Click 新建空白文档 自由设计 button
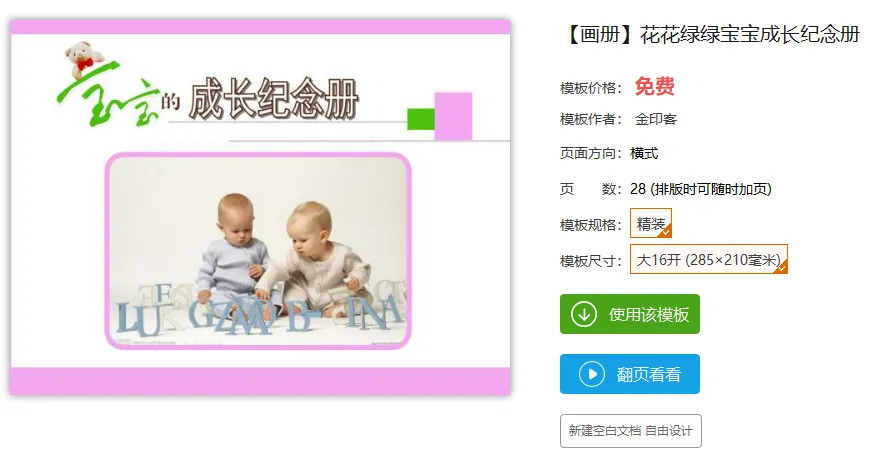This screenshot has width=890, height=468. click(x=631, y=431)
